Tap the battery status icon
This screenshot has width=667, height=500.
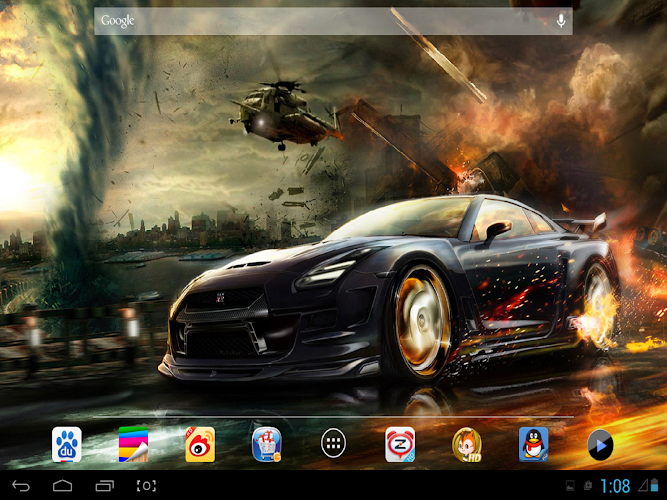[654, 486]
